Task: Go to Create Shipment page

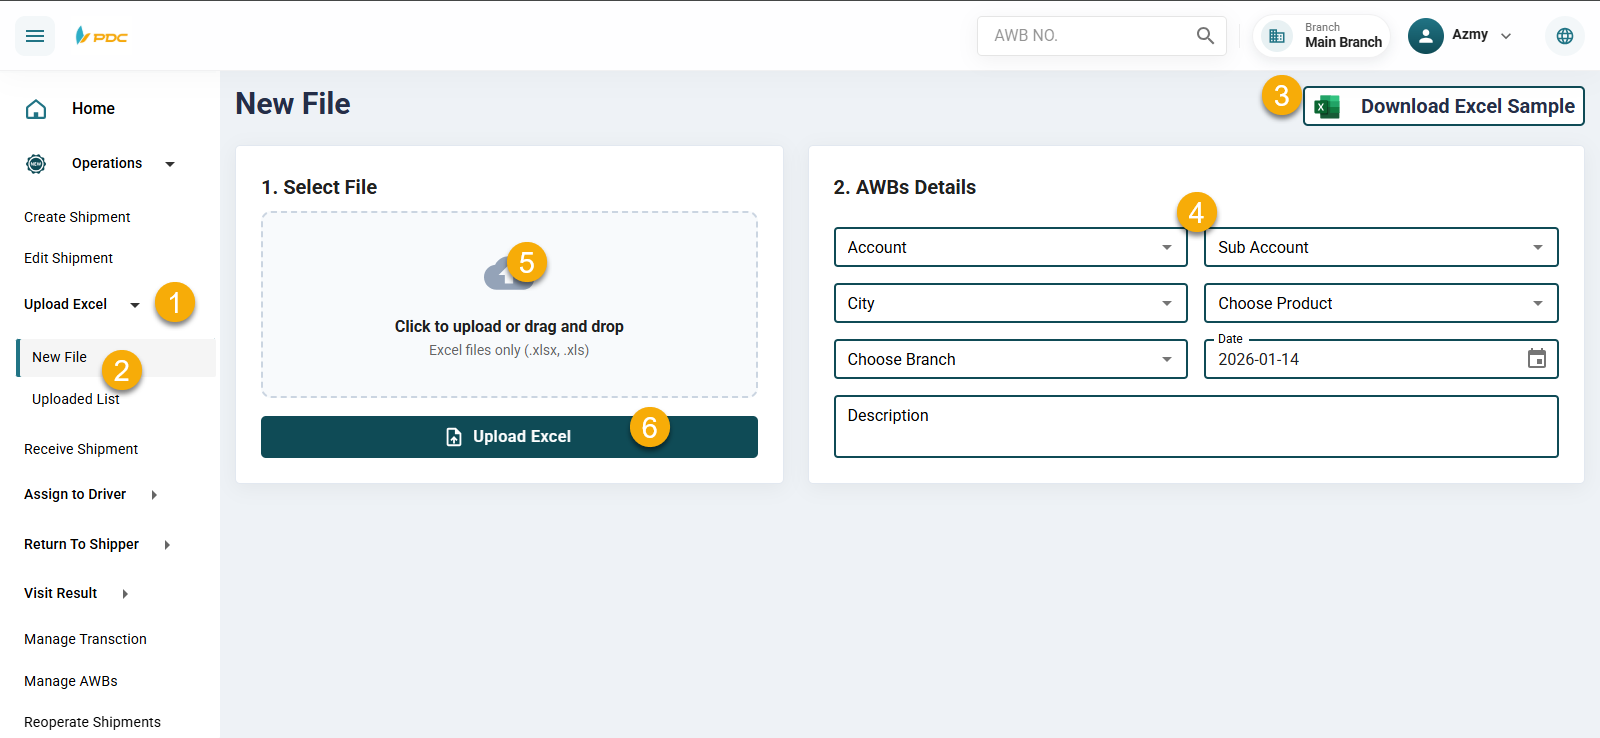Action: (77, 217)
